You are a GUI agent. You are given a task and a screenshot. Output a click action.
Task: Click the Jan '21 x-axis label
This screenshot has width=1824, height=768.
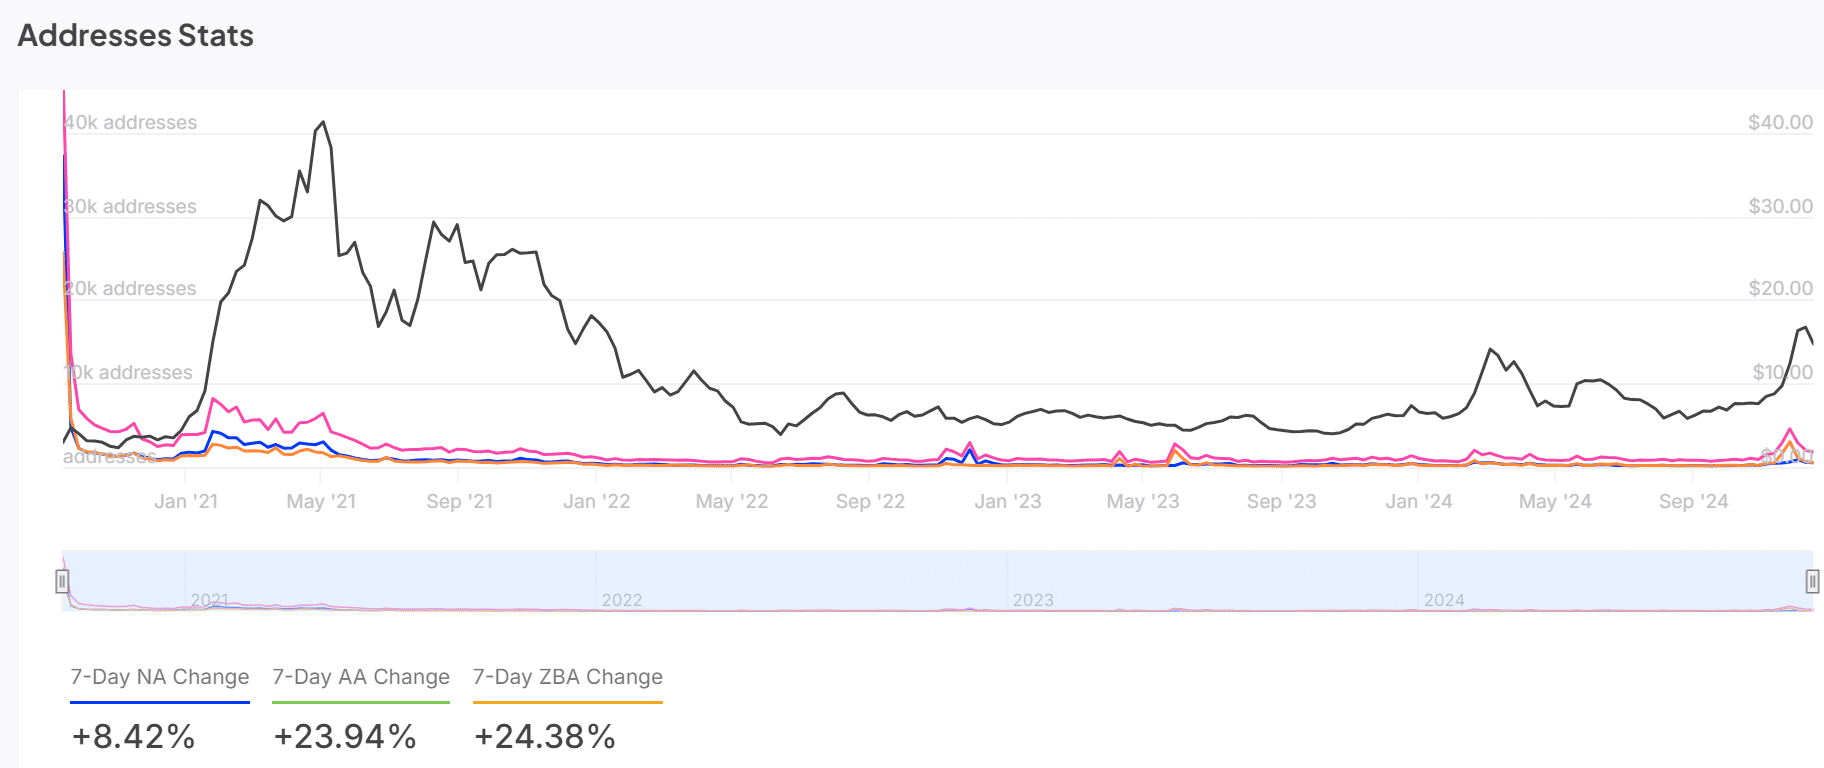point(186,501)
